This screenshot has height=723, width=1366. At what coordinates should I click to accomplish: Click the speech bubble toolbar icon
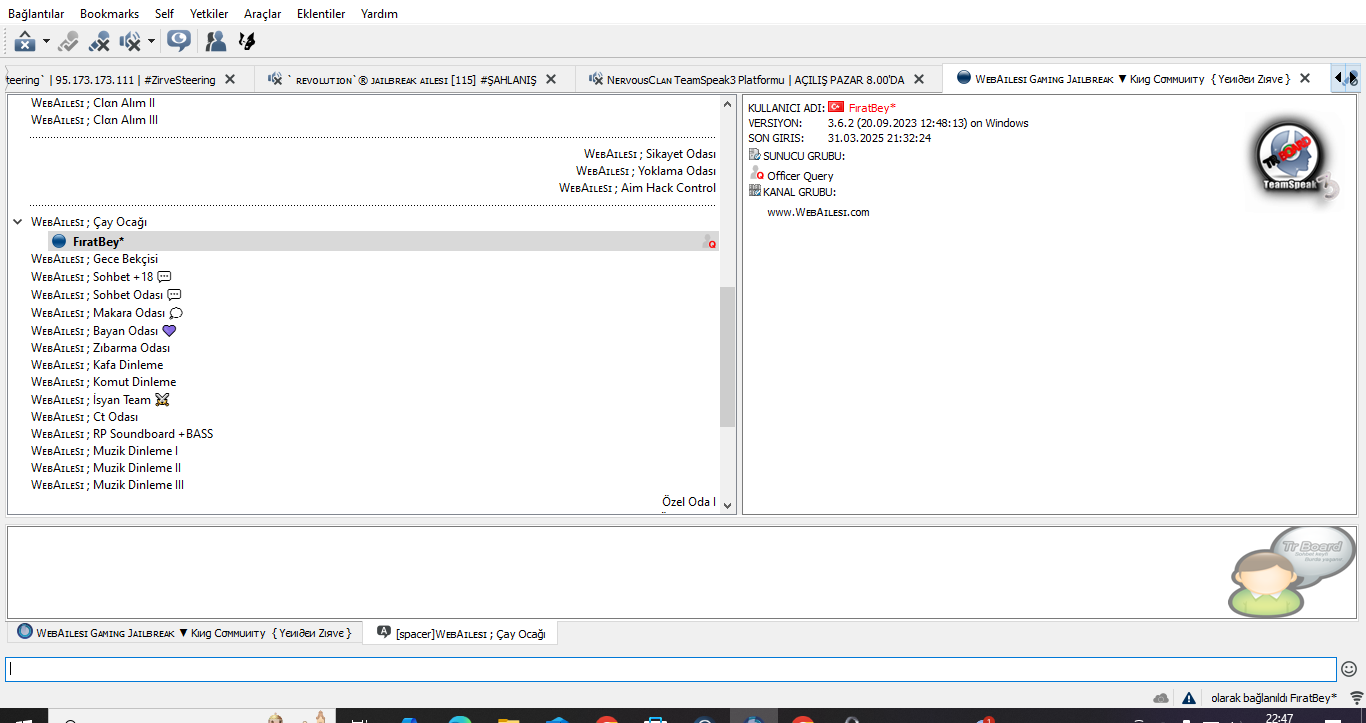pos(179,41)
